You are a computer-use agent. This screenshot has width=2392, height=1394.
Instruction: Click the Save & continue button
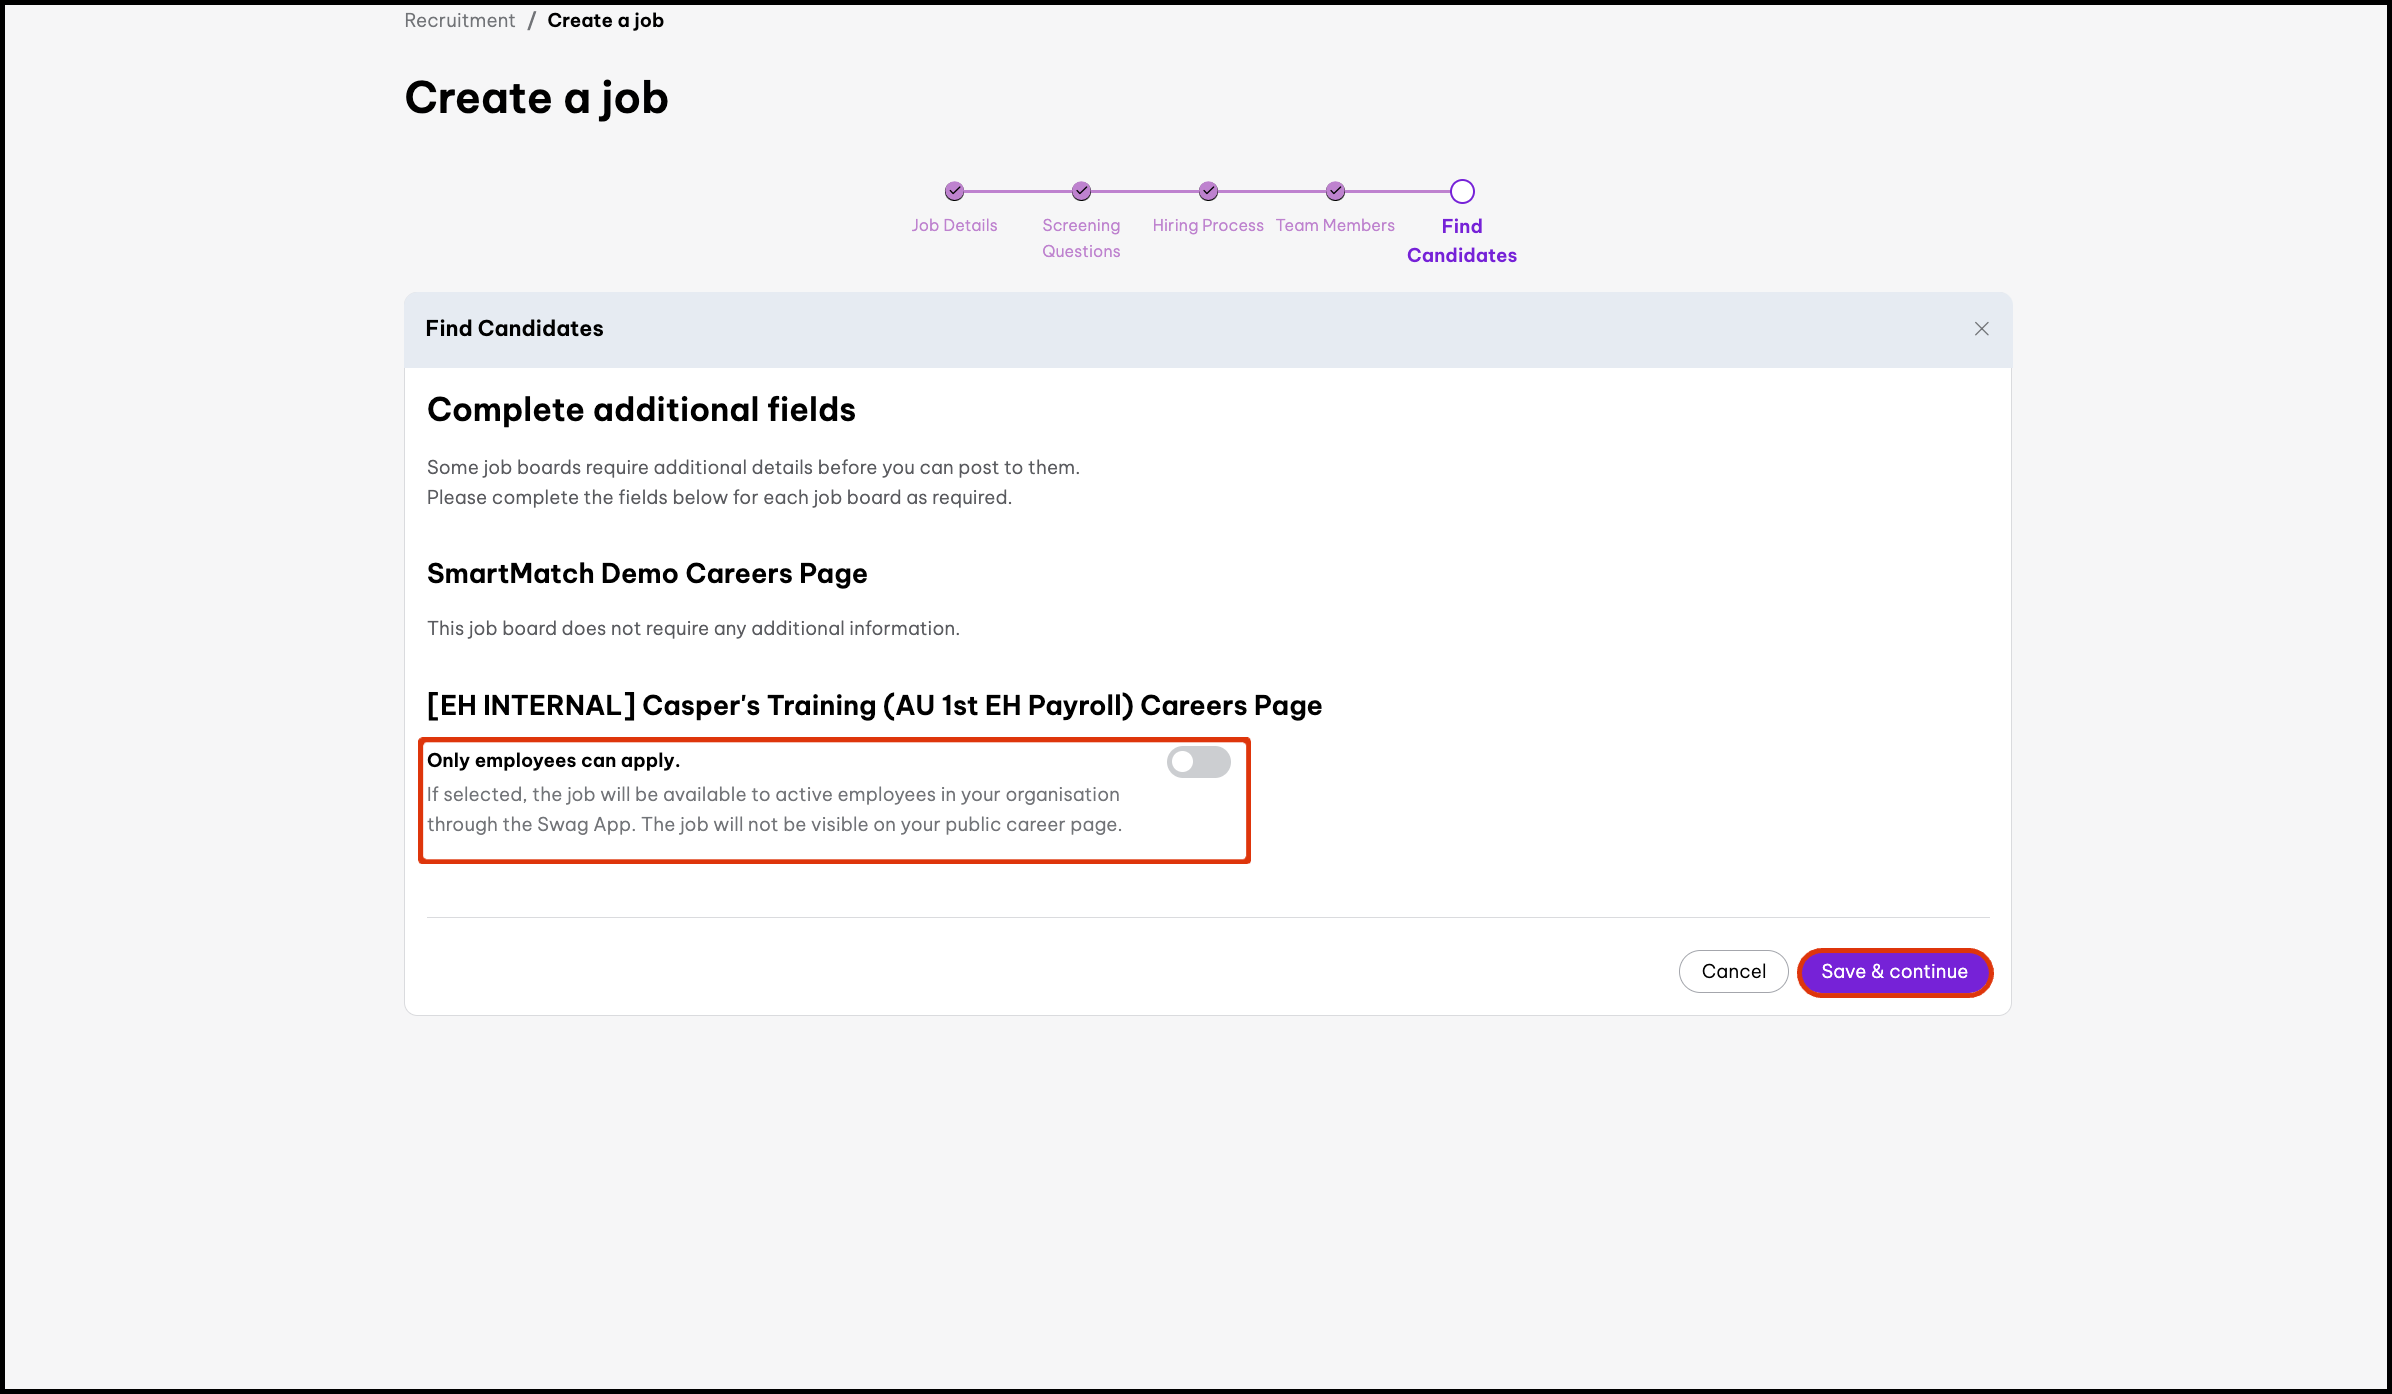(1893, 972)
